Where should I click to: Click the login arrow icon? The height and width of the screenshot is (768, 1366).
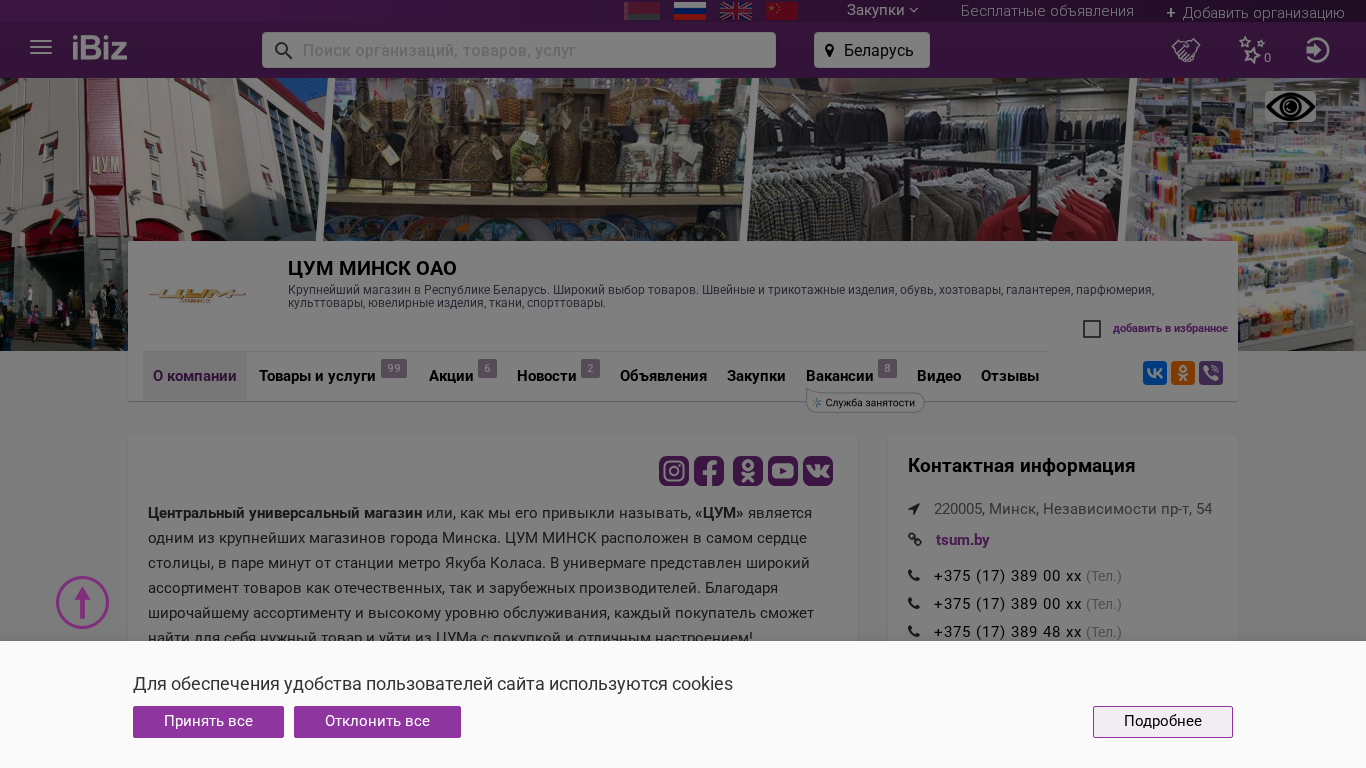click(1317, 50)
